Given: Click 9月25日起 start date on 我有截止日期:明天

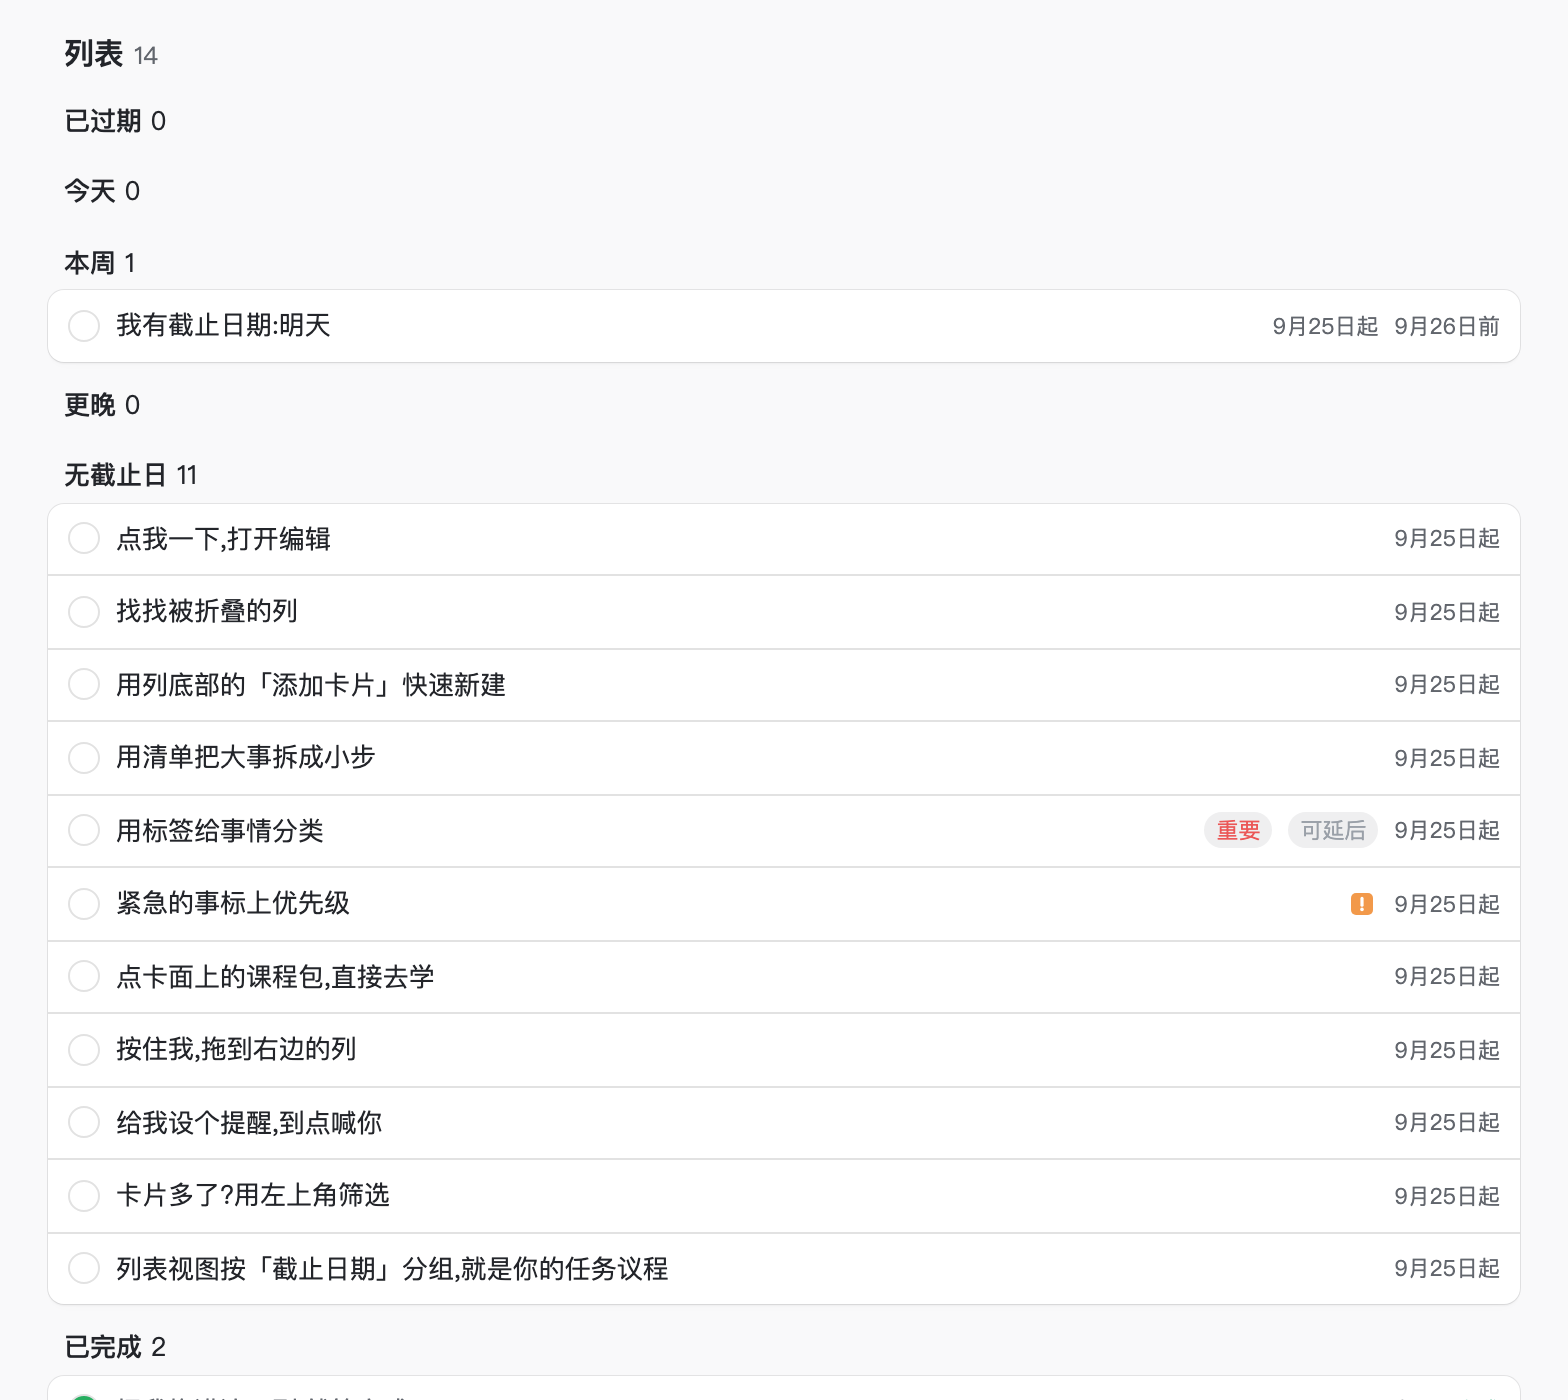Looking at the screenshot, I should coord(1325,326).
